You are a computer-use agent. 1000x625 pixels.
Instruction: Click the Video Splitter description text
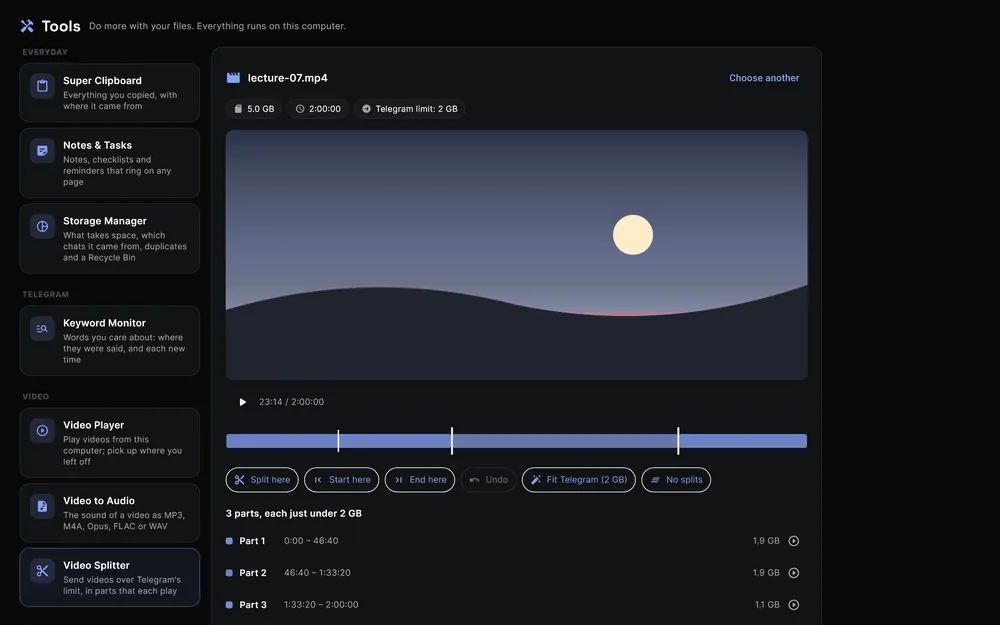pyautogui.click(x=122, y=585)
